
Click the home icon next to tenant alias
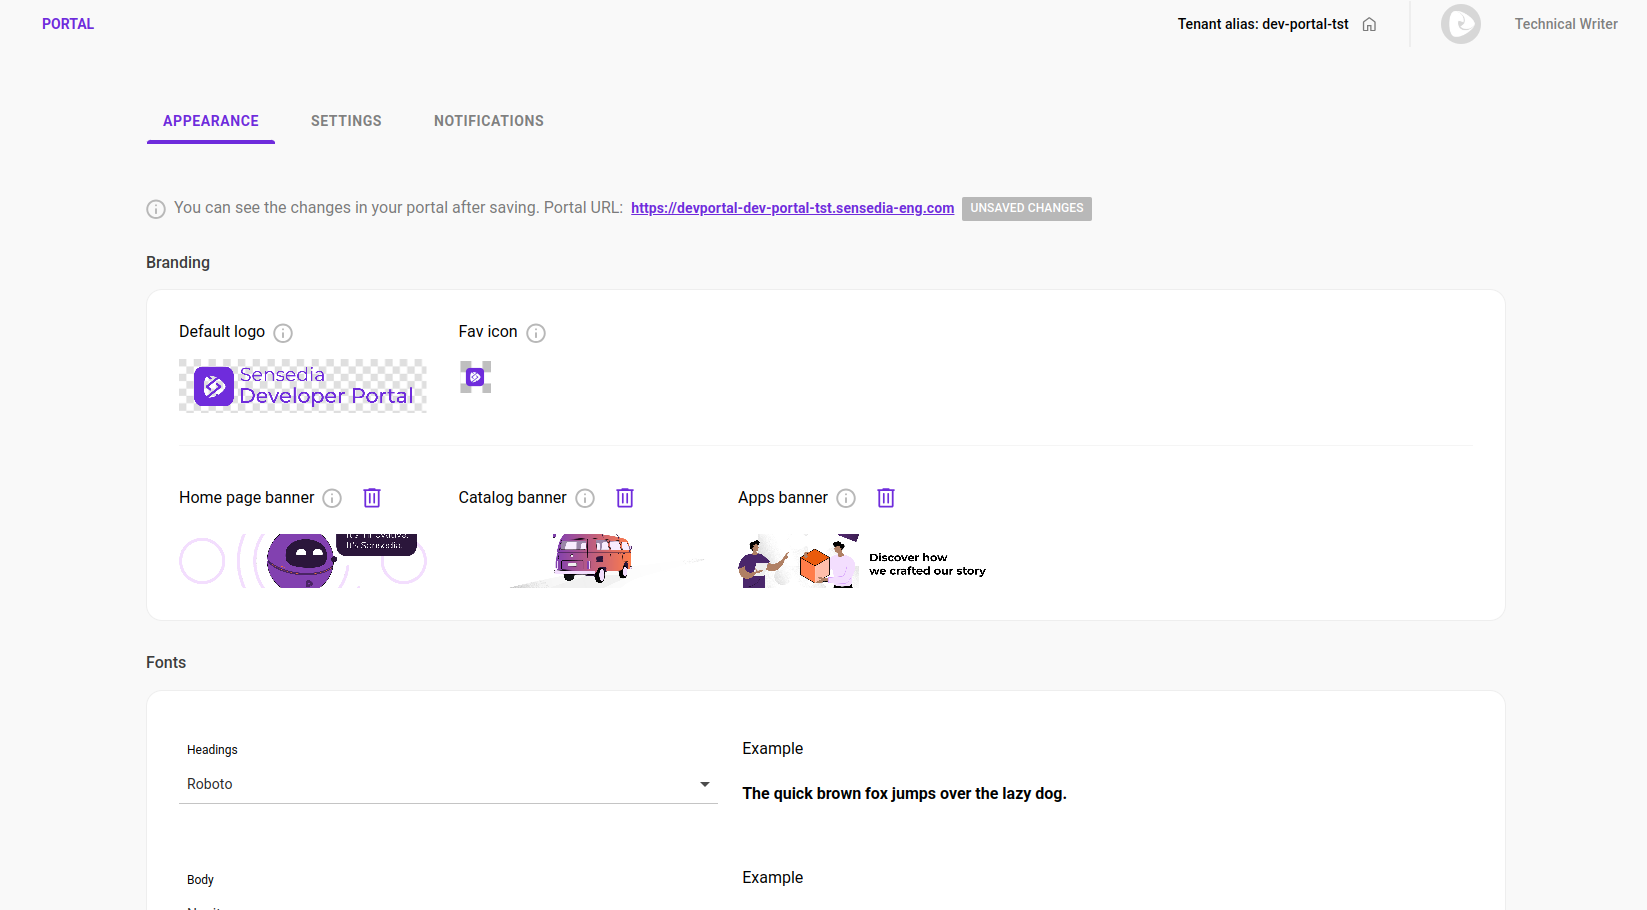point(1369,23)
